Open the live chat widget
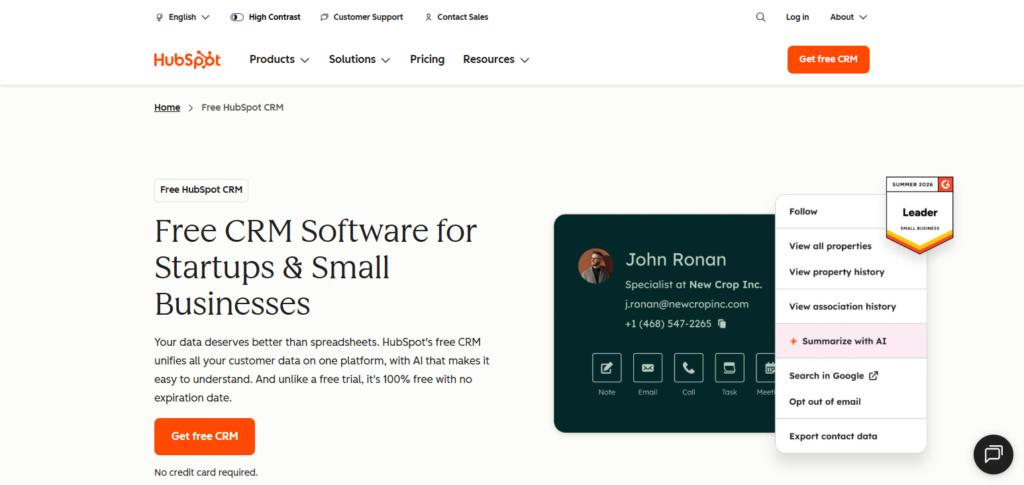The width and height of the screenshot is (1024, 485). click(x=993, y=454)
